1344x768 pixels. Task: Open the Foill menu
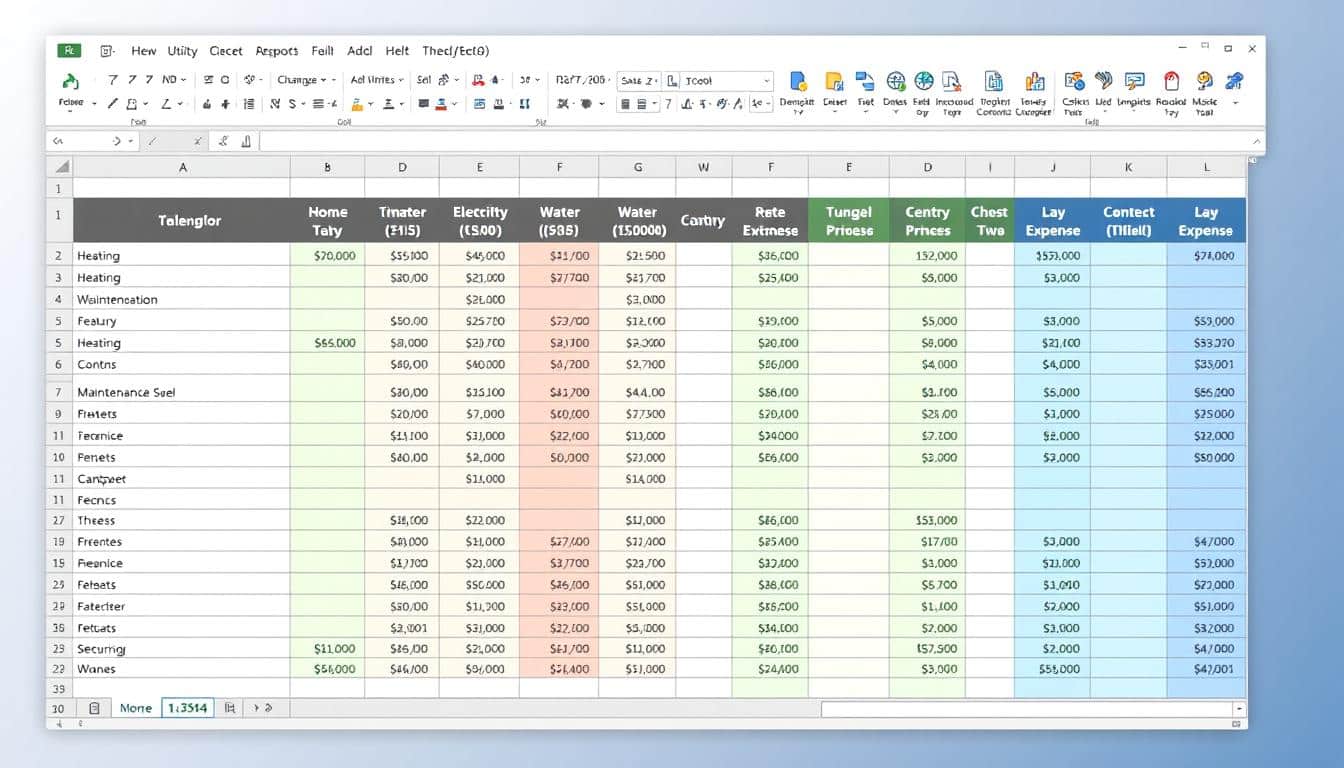point(322,51)
